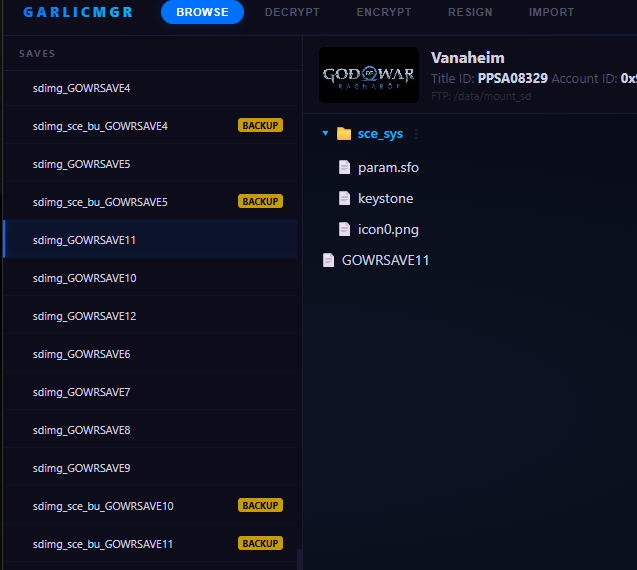Select save sdimg_sce_bu_GOWRSAVE11
Viewport: 637px width, 570px height.
point(150,544)
